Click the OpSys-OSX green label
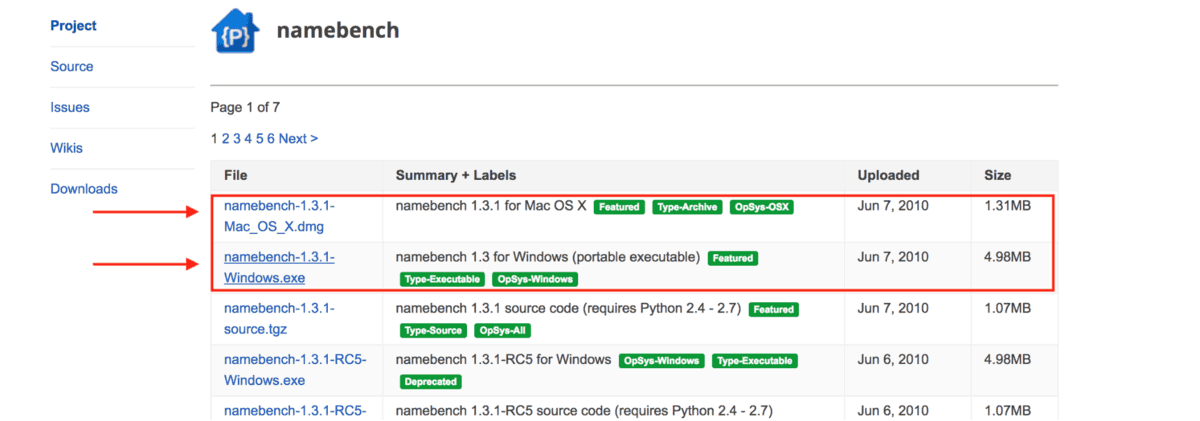 (x=761, y=207)
